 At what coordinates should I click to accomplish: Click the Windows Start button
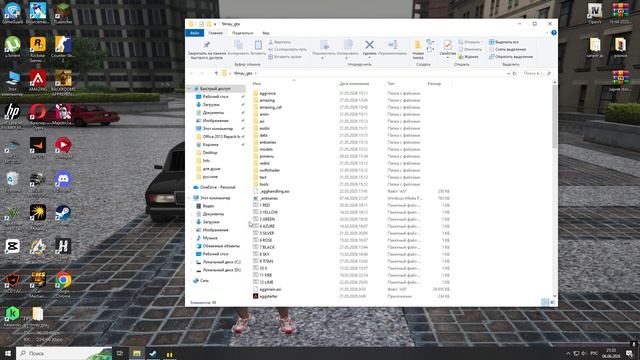8,353
